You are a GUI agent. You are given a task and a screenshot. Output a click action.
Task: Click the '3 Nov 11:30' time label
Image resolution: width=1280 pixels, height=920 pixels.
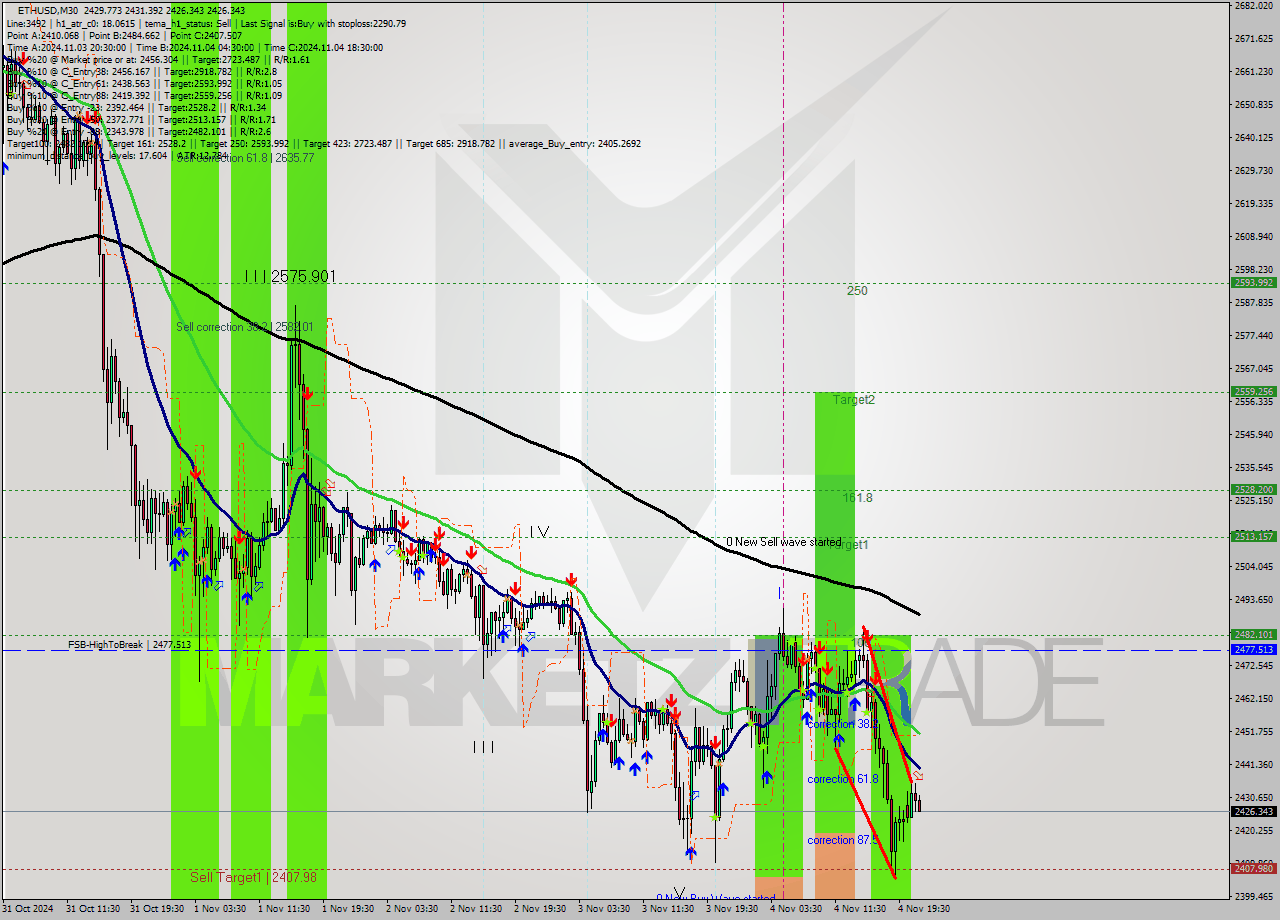[667, 909]
